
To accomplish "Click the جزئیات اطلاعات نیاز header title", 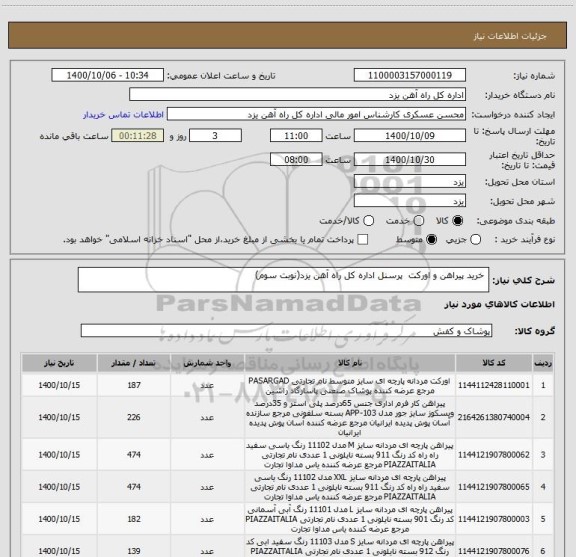I will click(510, 36).
